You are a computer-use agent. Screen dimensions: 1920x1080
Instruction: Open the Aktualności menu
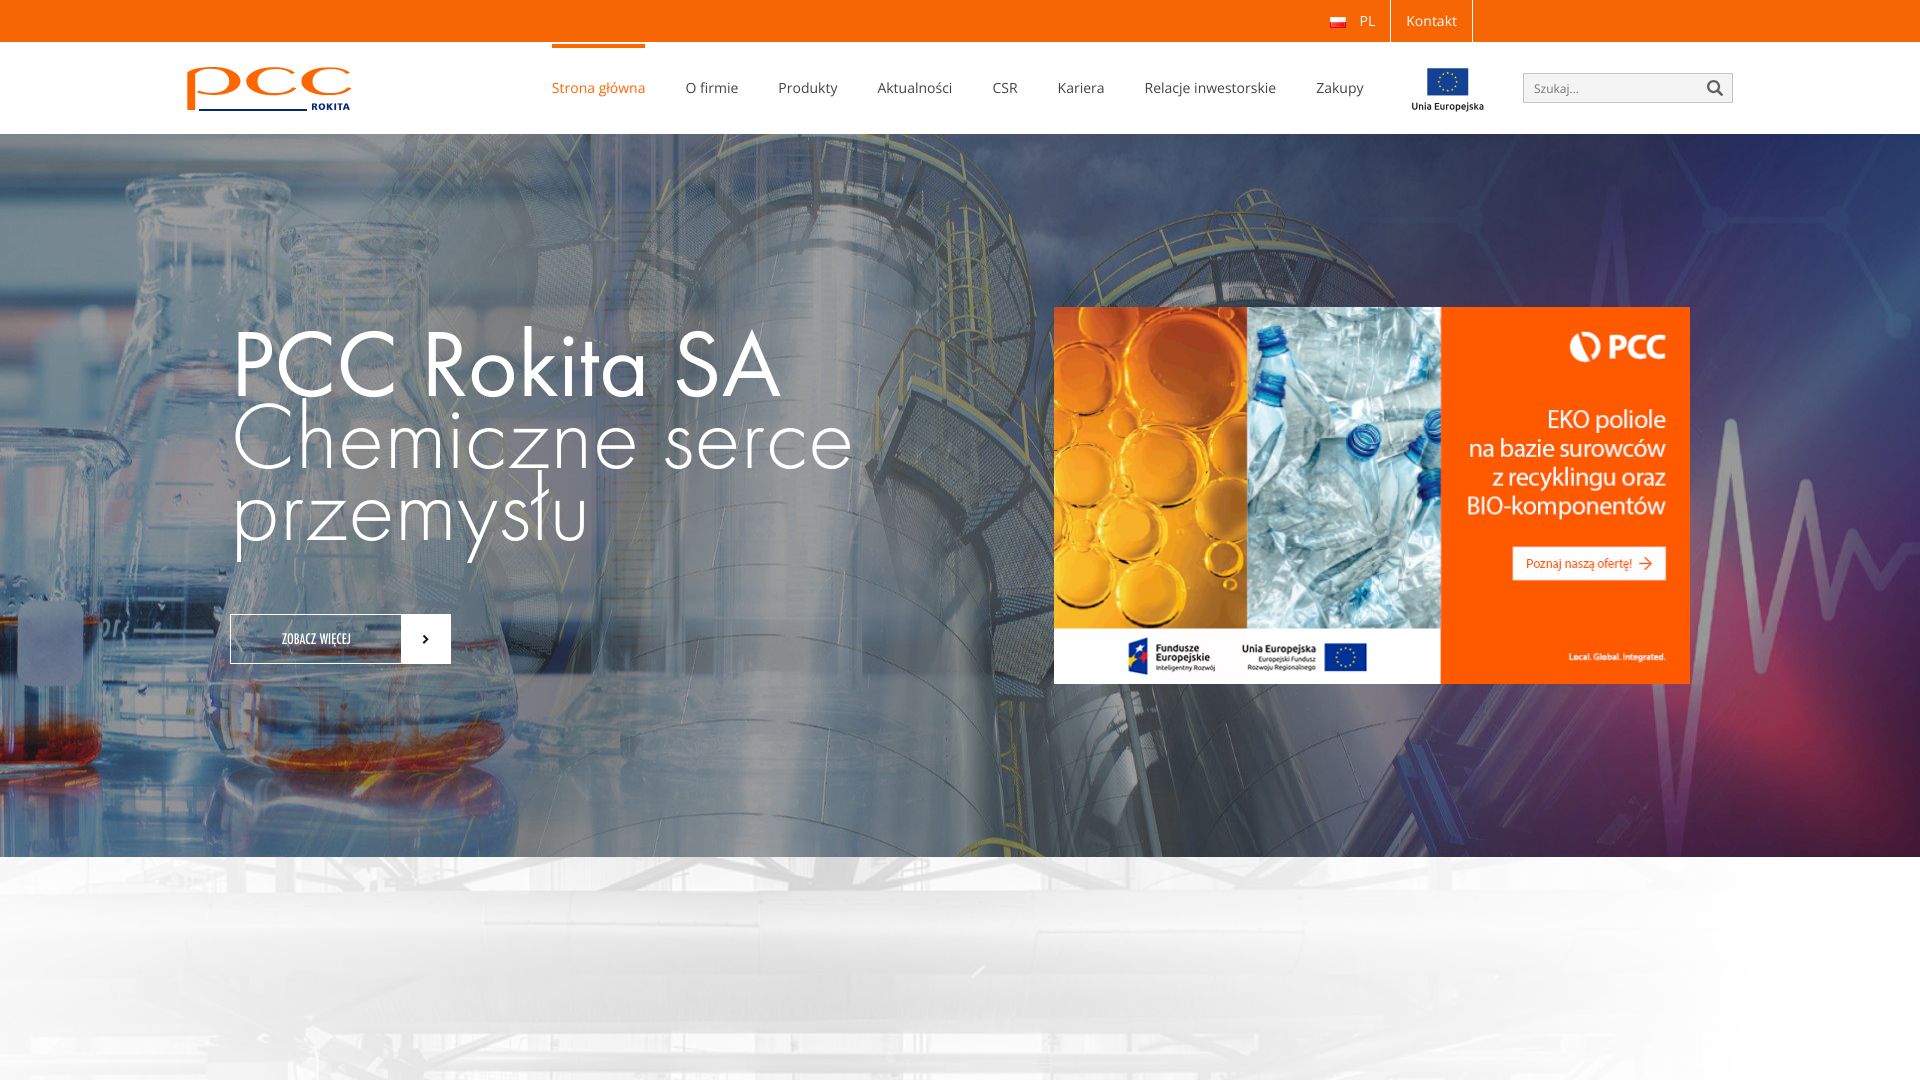[914, 88]
